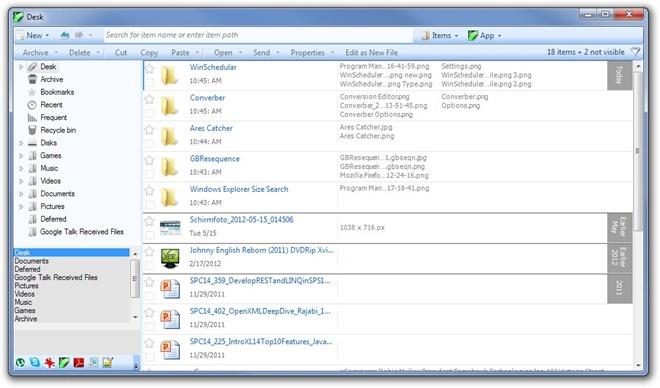Viewport: 660px width, 388px height.
Task: Open the Open toolbar menu
Action: click(227, 53)
